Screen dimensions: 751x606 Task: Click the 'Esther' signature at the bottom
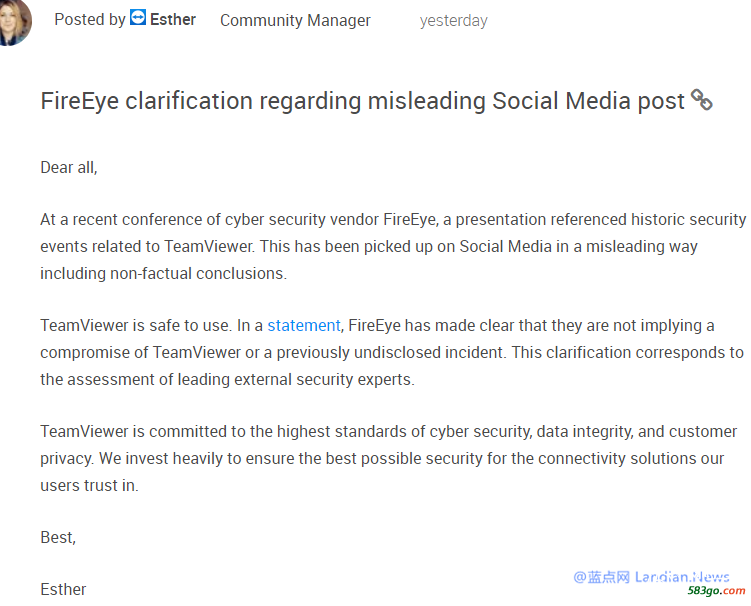coord(63,589)
